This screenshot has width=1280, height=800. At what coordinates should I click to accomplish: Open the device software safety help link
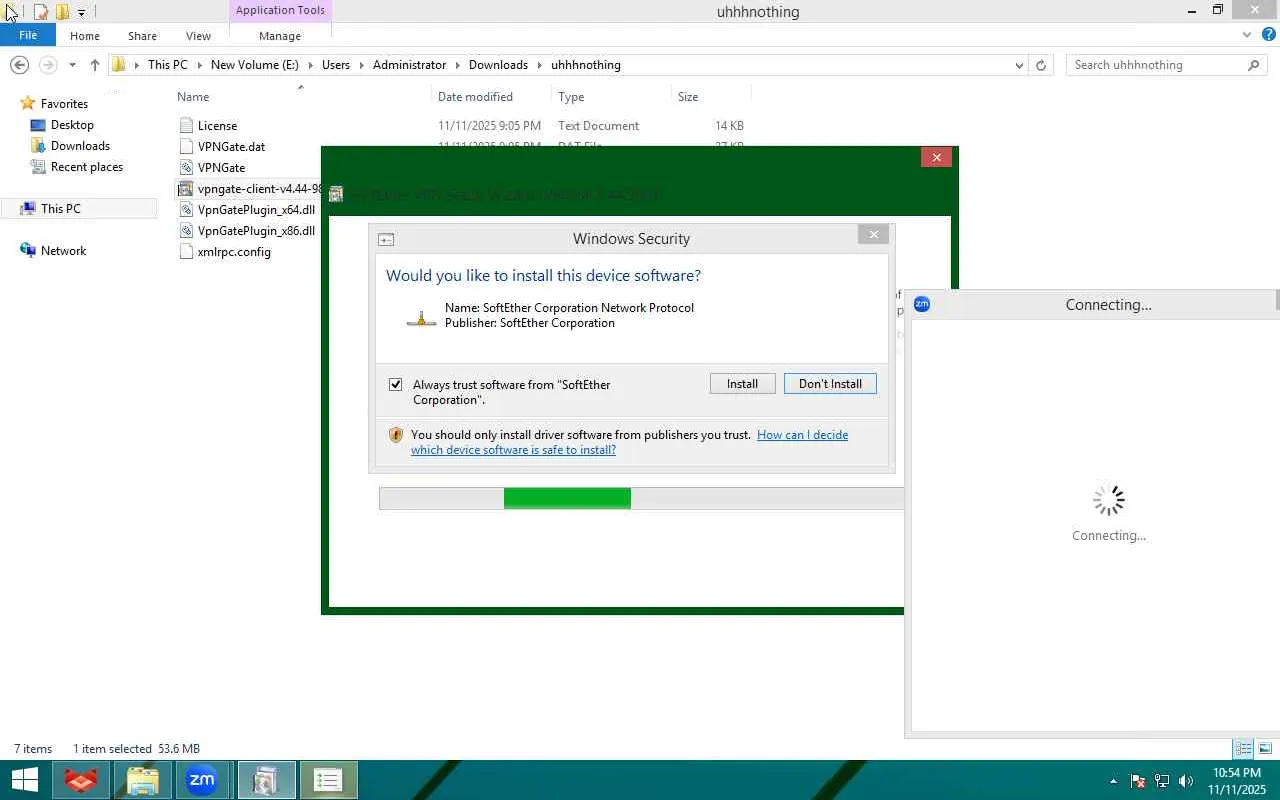pos(630,442)
